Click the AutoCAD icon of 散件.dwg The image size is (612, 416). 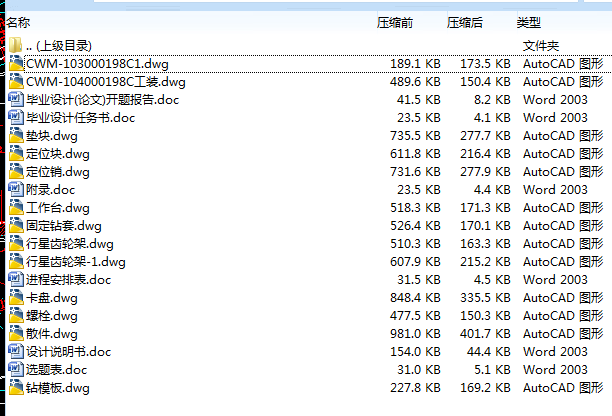pyautogui.click(x=16, y=333)
